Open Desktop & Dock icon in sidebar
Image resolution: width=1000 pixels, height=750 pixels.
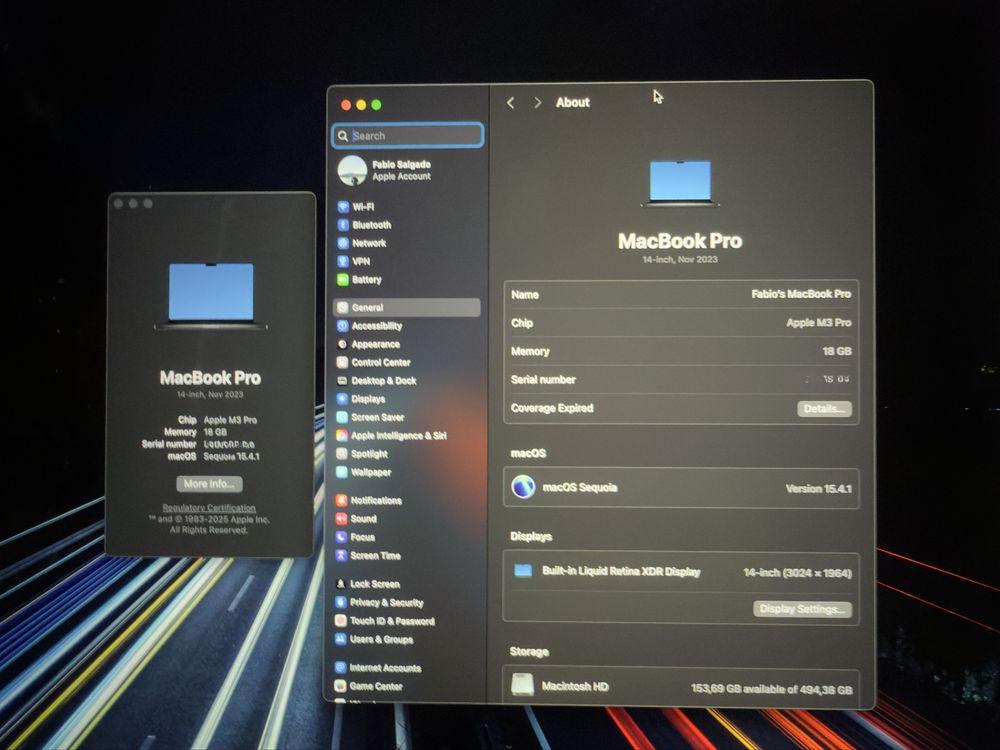point(342,381)
